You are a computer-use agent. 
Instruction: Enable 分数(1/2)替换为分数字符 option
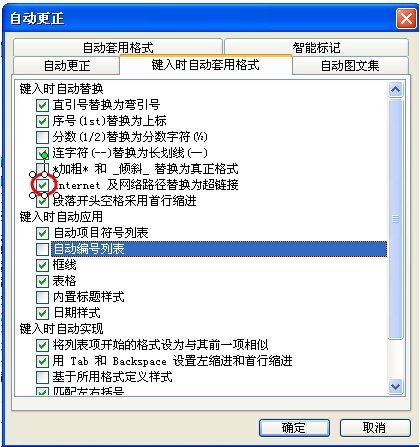click(x=42, y=137)
